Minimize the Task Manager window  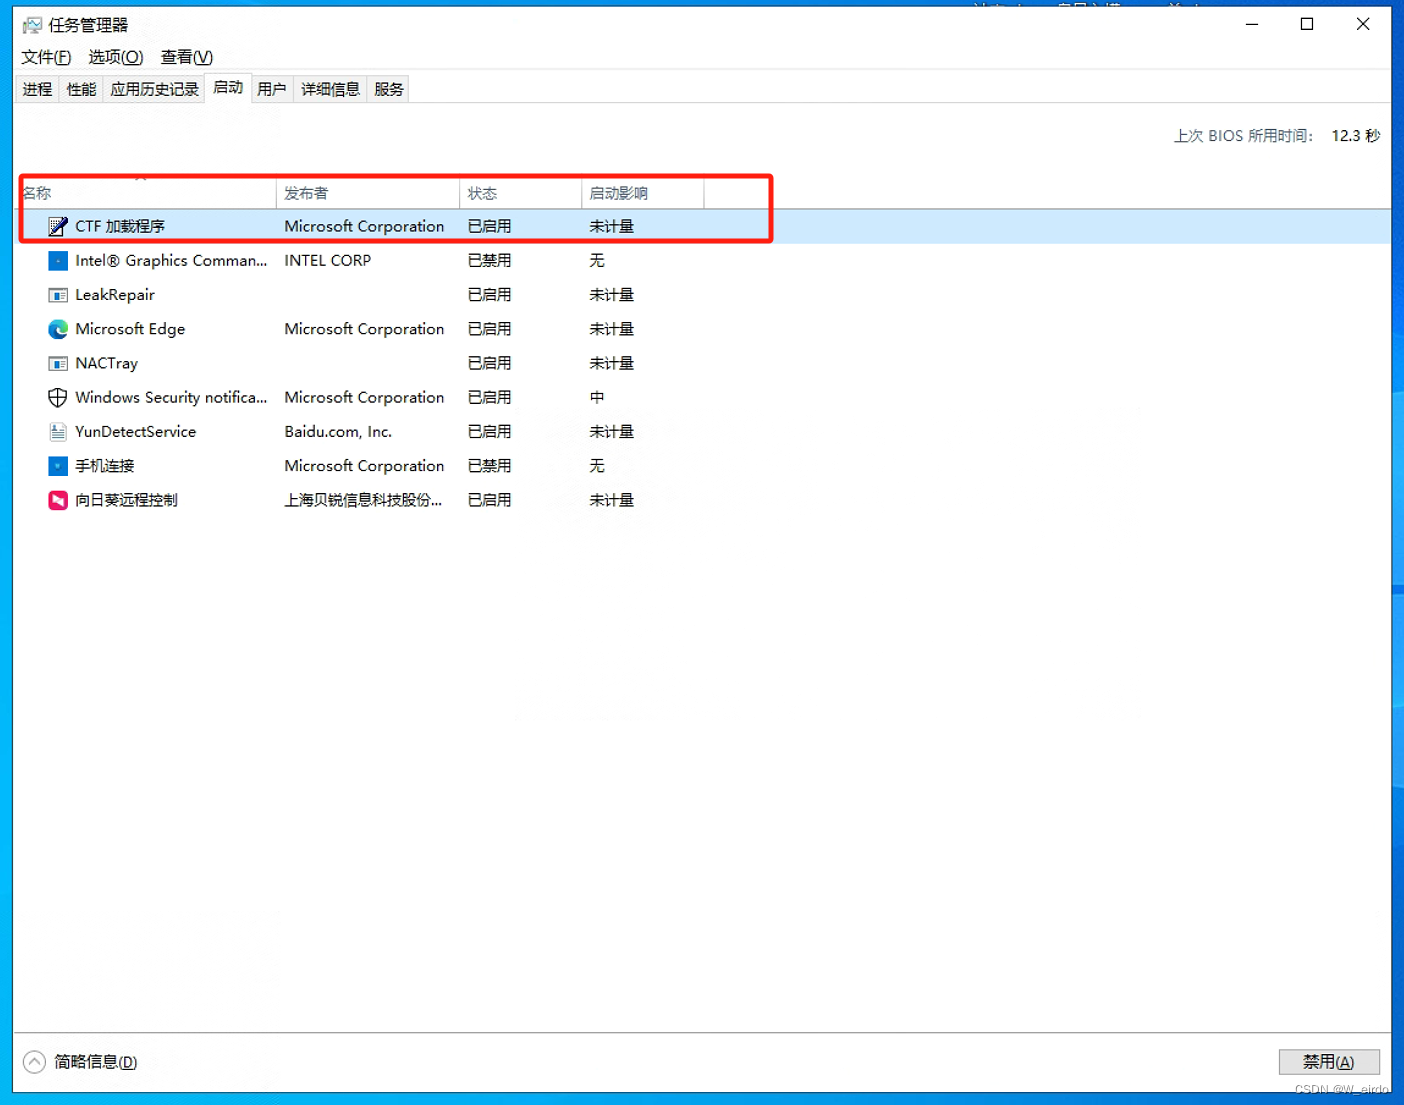(x=1252, y=24)
